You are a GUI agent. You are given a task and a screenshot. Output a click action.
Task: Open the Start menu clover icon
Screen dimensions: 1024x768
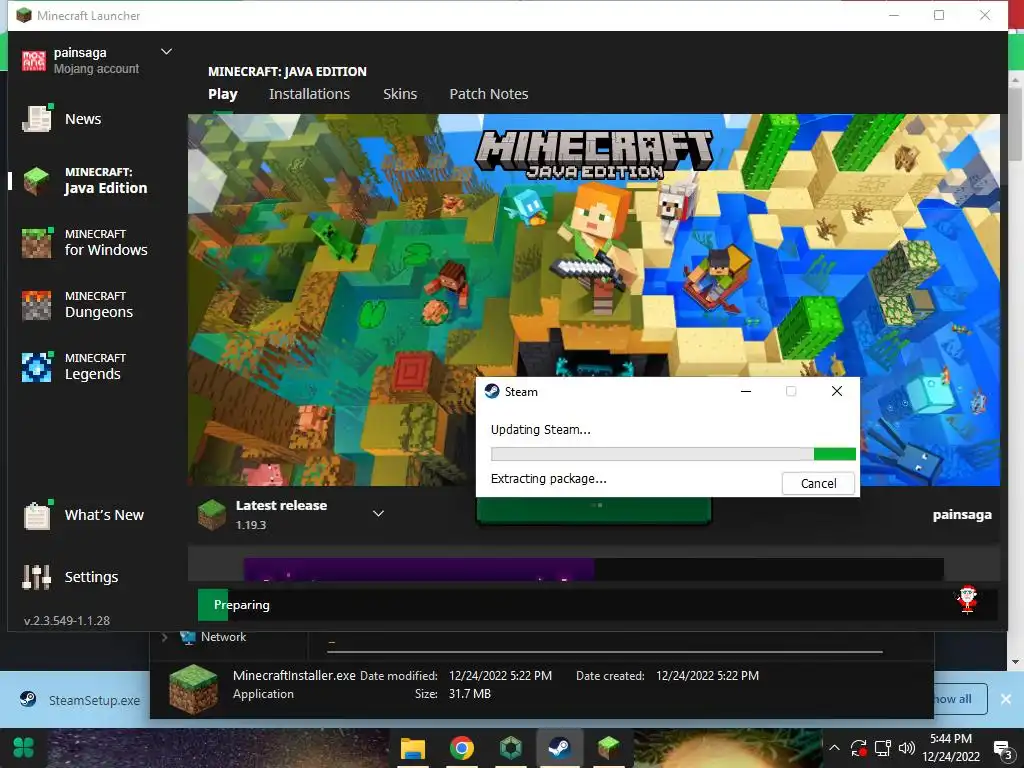[x=24, y=748]
